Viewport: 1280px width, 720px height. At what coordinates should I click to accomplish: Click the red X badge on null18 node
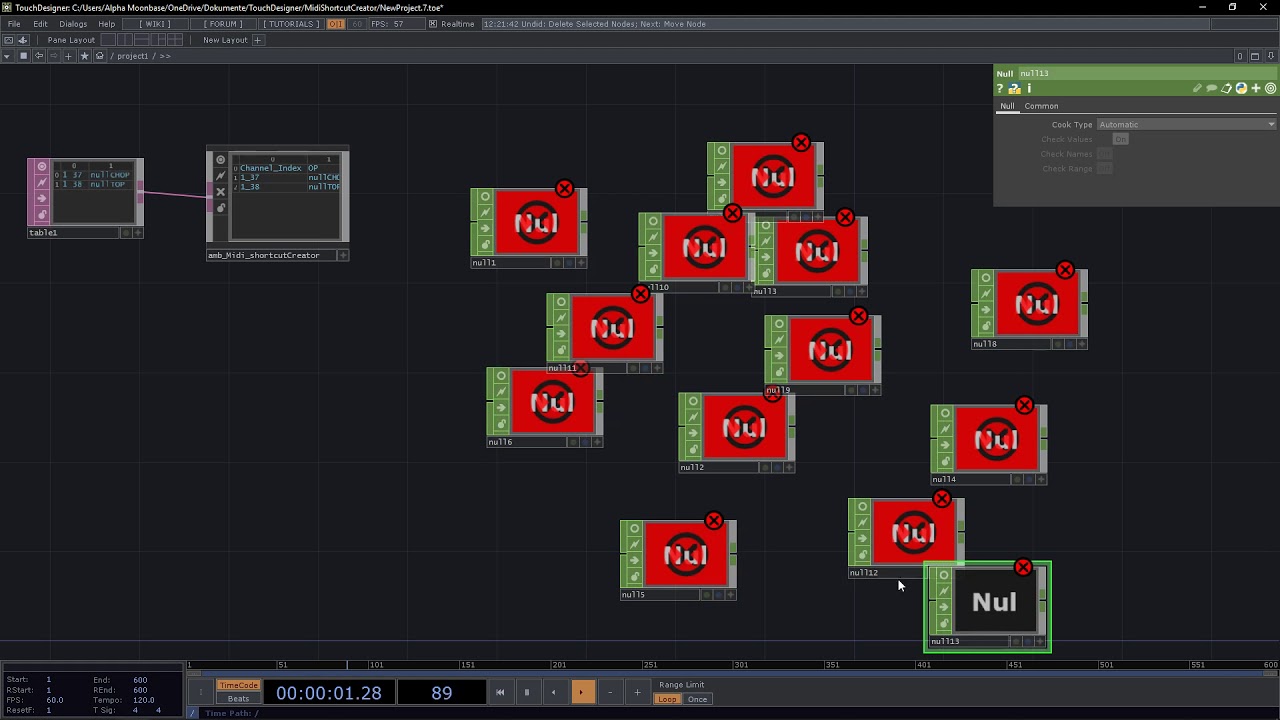pyautogui.click(x=1065, y=271)
